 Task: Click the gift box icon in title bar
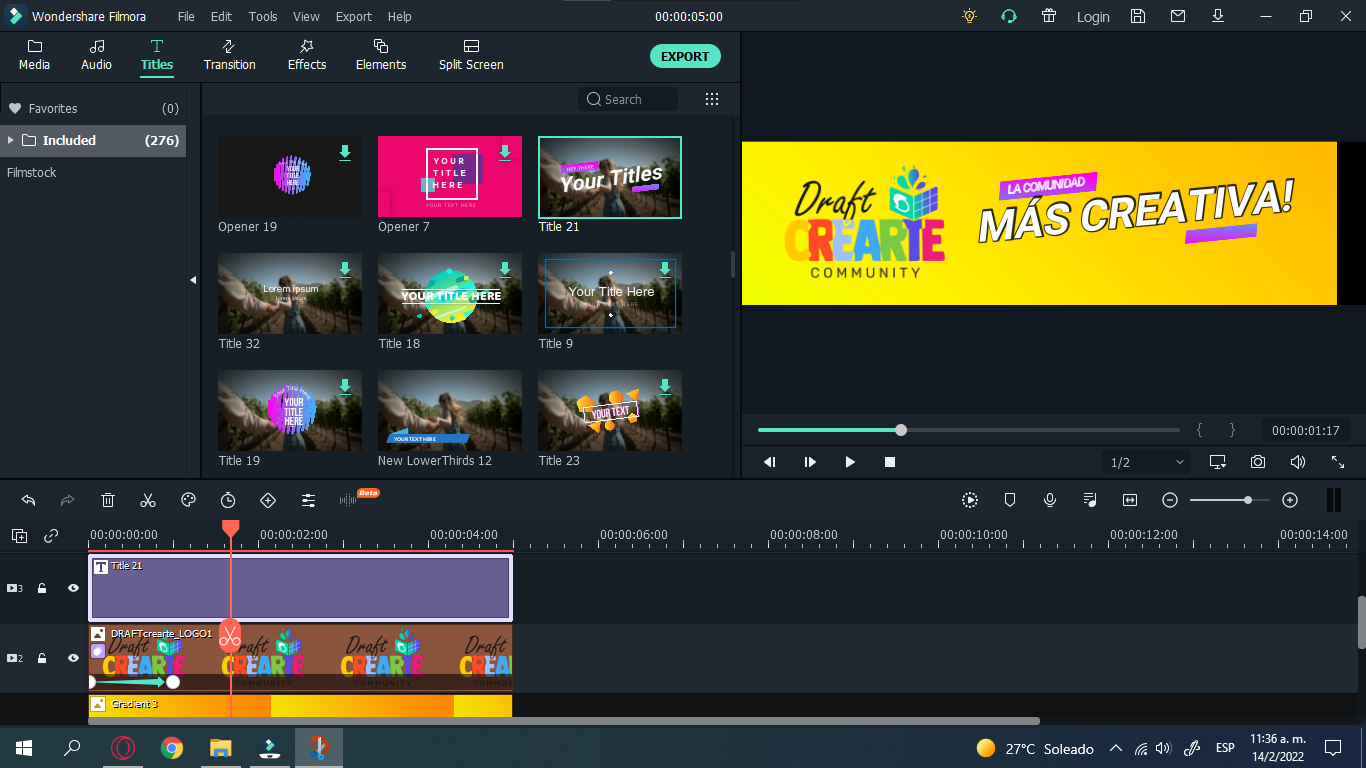pos(1049,16)
